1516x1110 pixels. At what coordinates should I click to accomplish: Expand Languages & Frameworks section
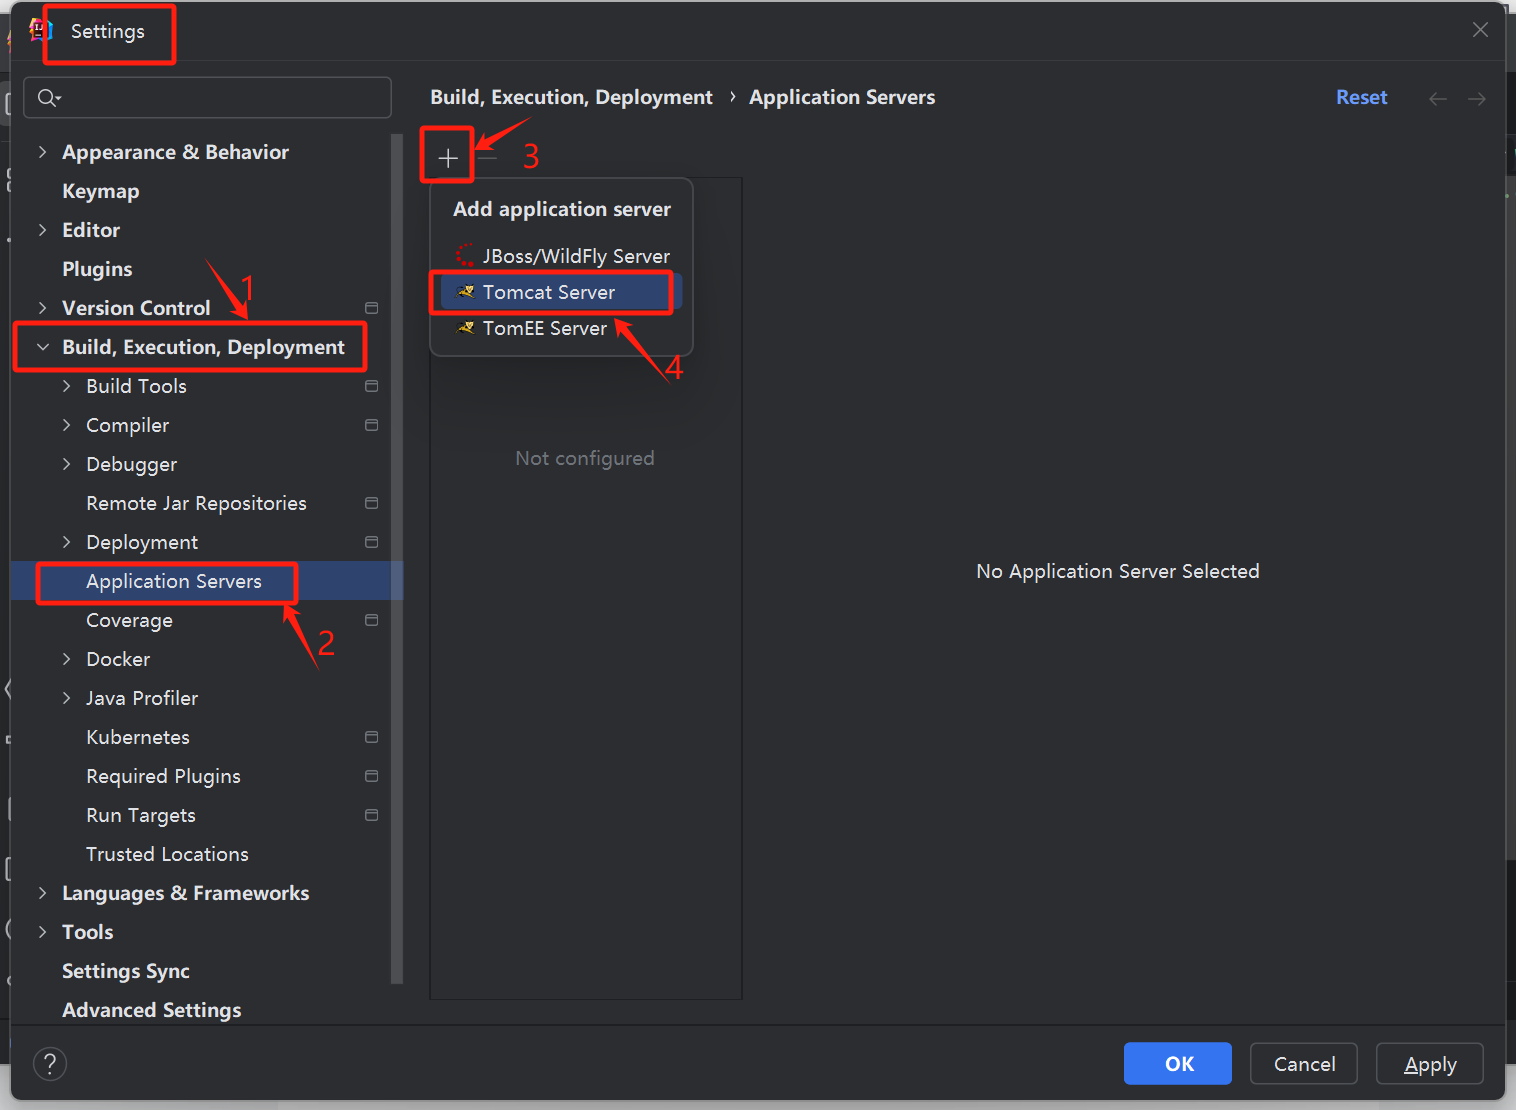[42, 893]
